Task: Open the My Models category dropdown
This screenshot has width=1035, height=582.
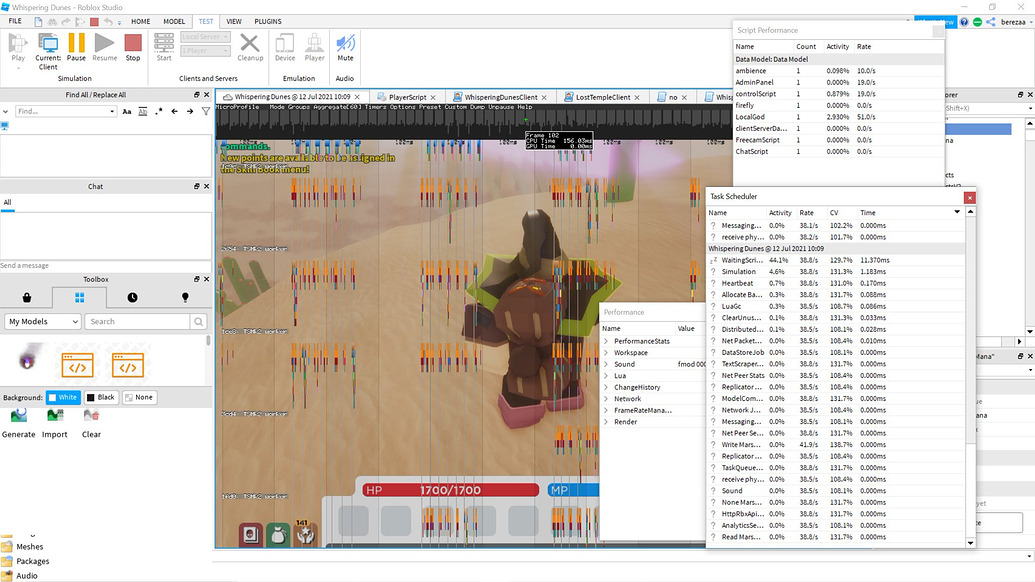Action: tap(43, 321)
